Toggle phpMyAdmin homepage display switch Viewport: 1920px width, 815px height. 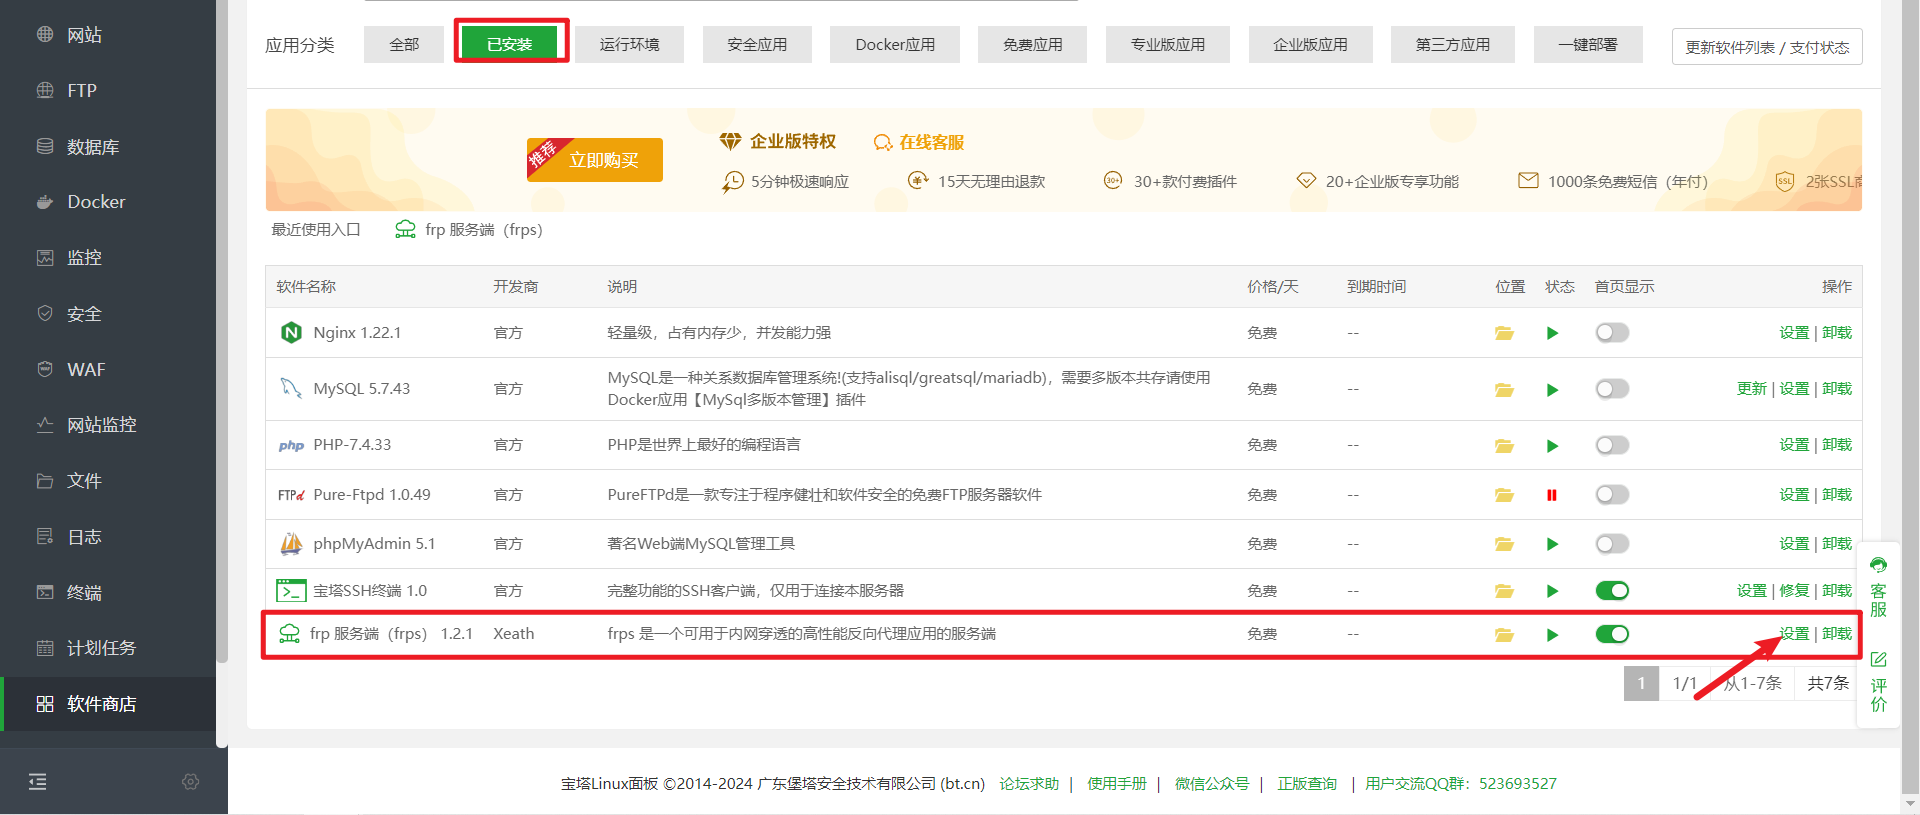(x=1612, y=544)
